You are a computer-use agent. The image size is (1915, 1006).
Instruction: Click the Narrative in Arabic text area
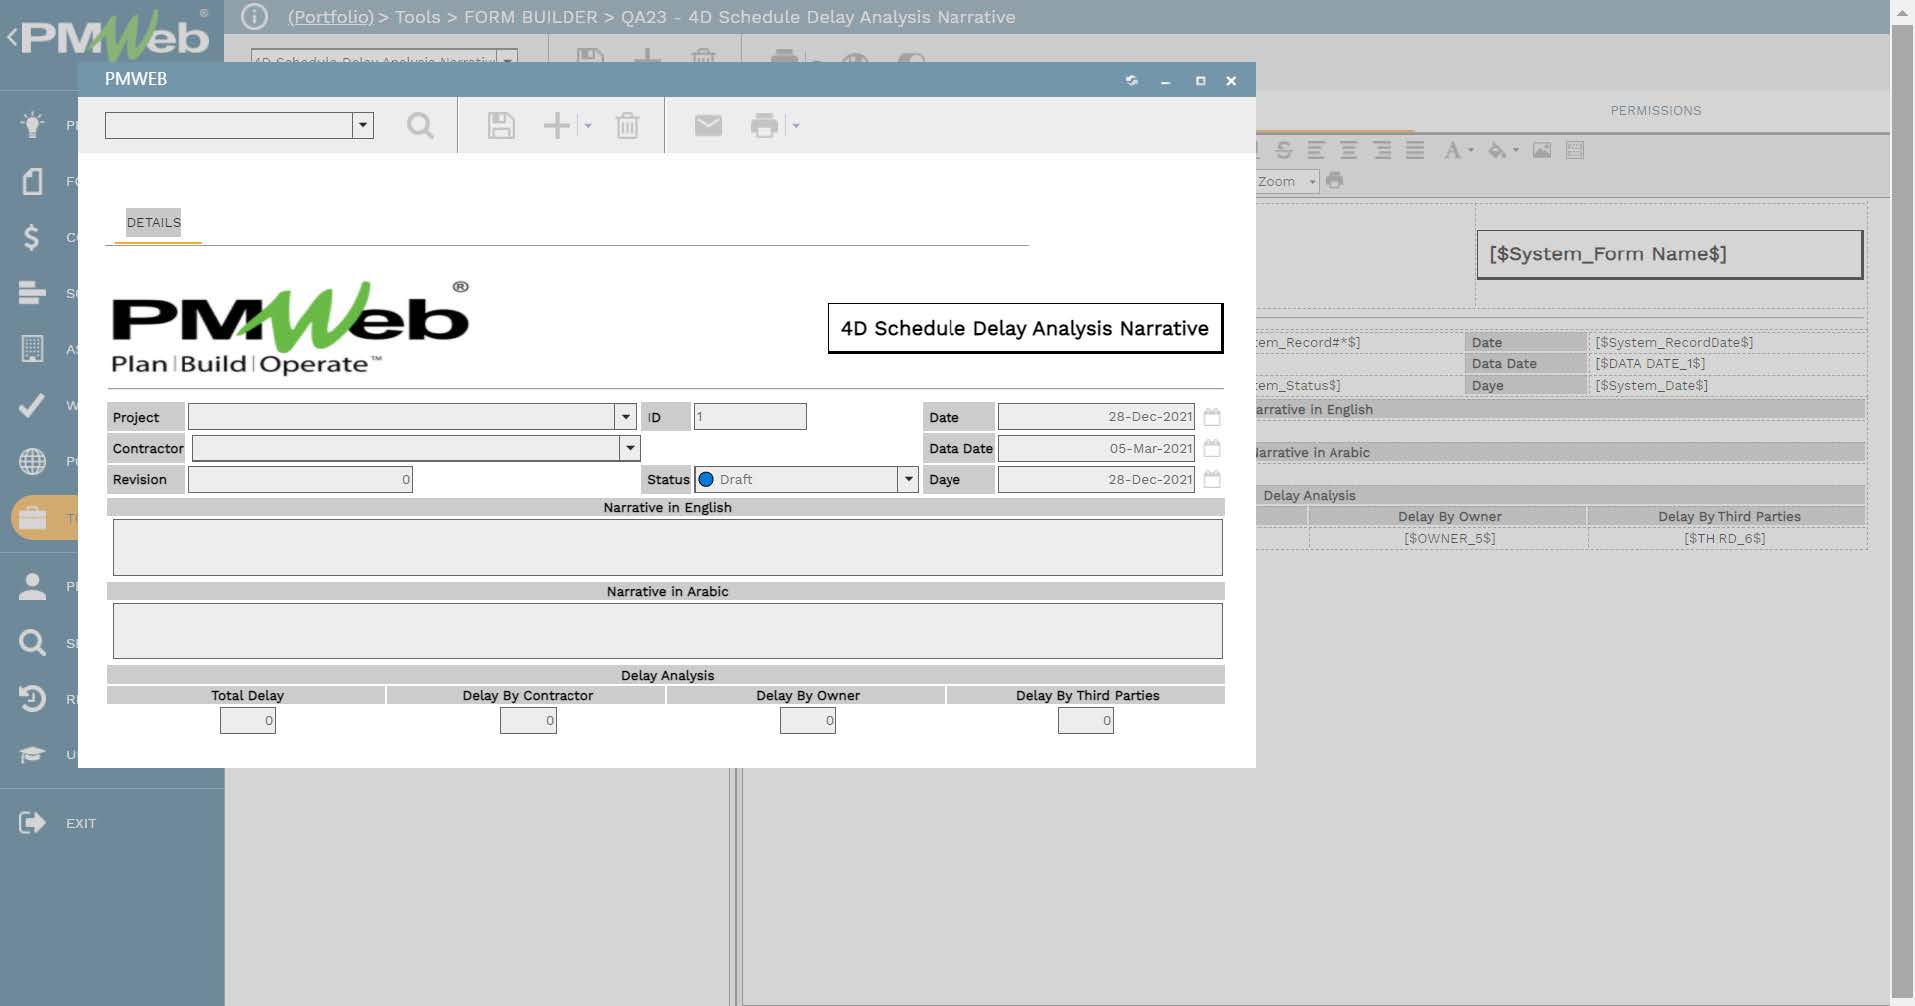point(667,631)
